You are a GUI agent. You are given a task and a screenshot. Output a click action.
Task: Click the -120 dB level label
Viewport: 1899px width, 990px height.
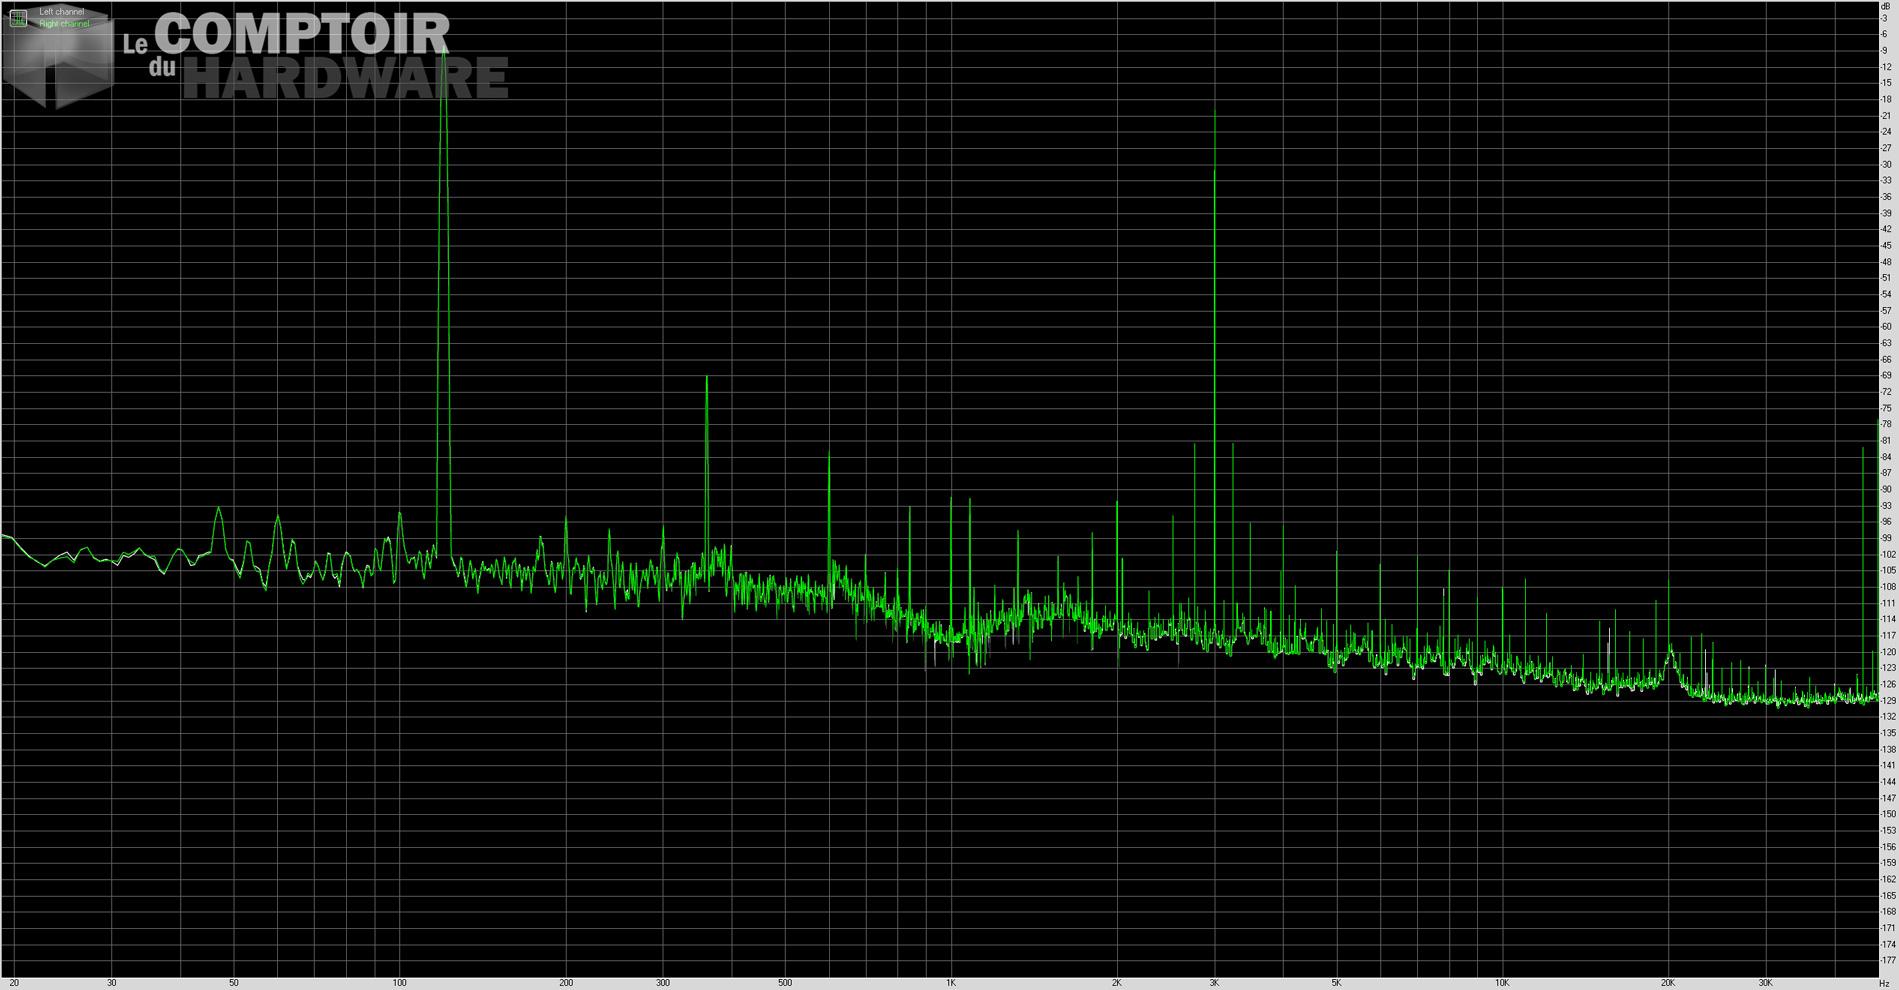[1887, 652]
